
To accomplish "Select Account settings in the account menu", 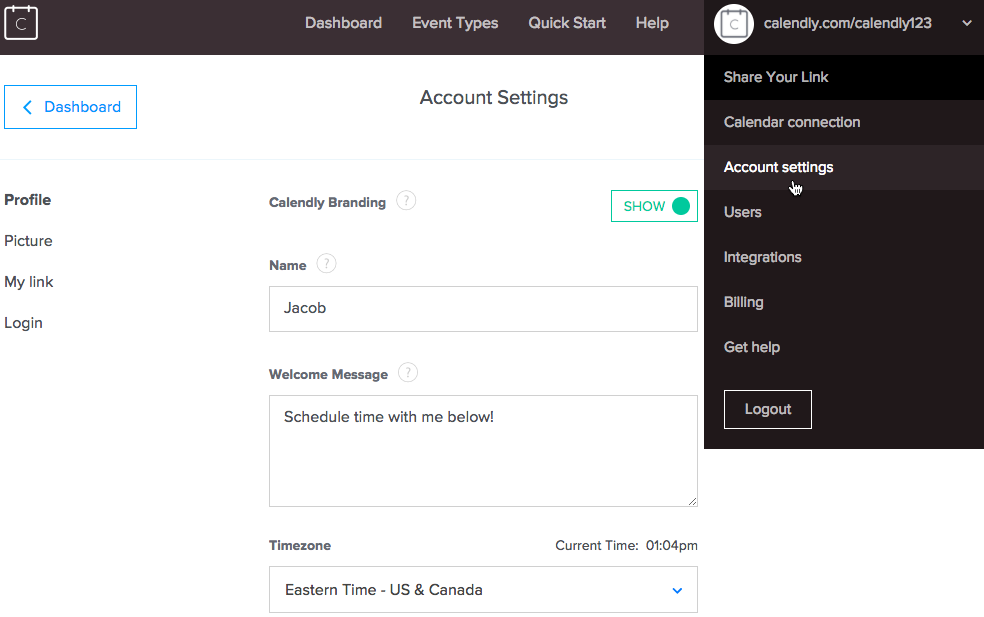I will coord(844,168).
